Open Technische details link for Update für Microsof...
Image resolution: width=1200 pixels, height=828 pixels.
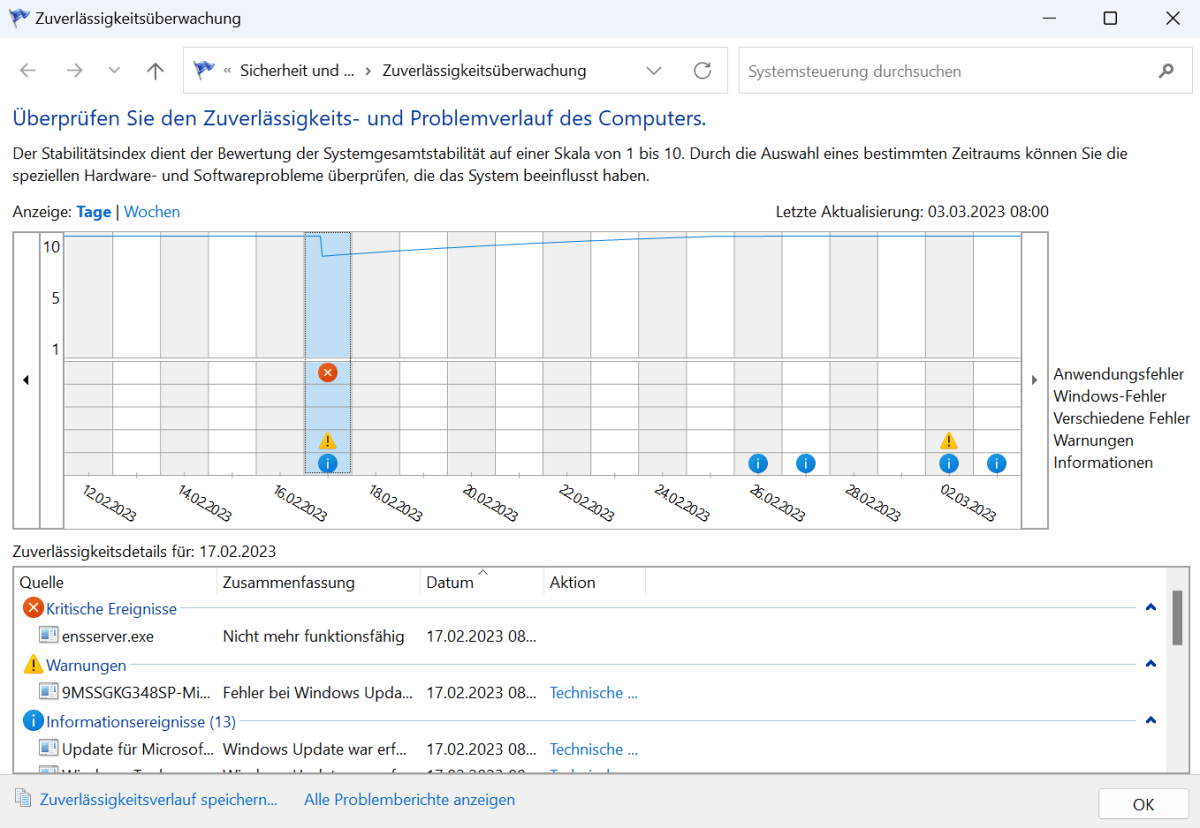click(x=594, y=749)
